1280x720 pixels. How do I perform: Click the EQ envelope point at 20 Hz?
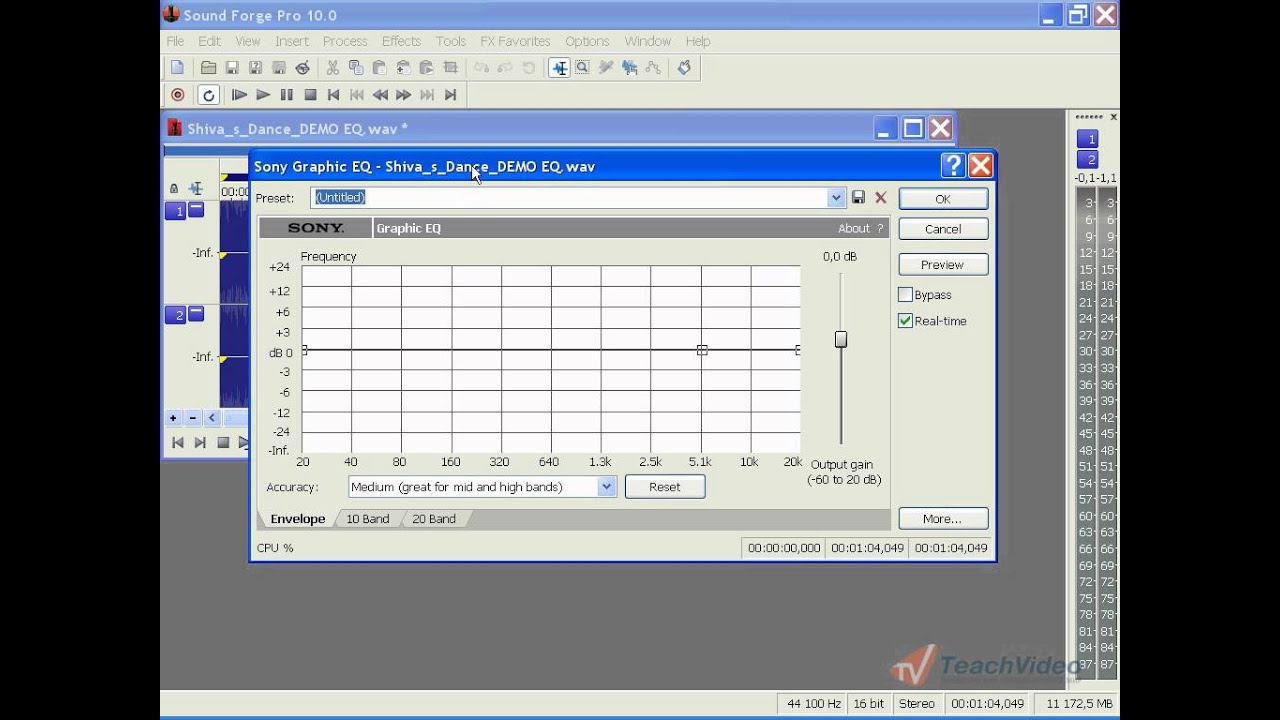click(x=304, y=350)
